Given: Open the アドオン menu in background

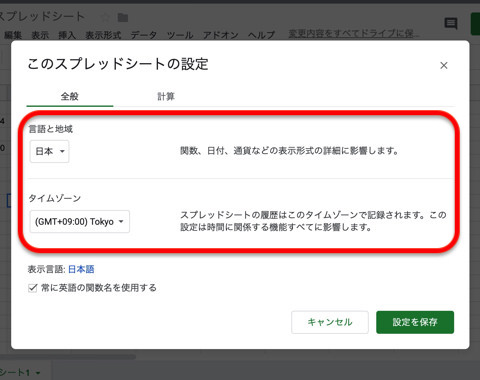Looking at the screenshot, I should click(x=221, y=35).
